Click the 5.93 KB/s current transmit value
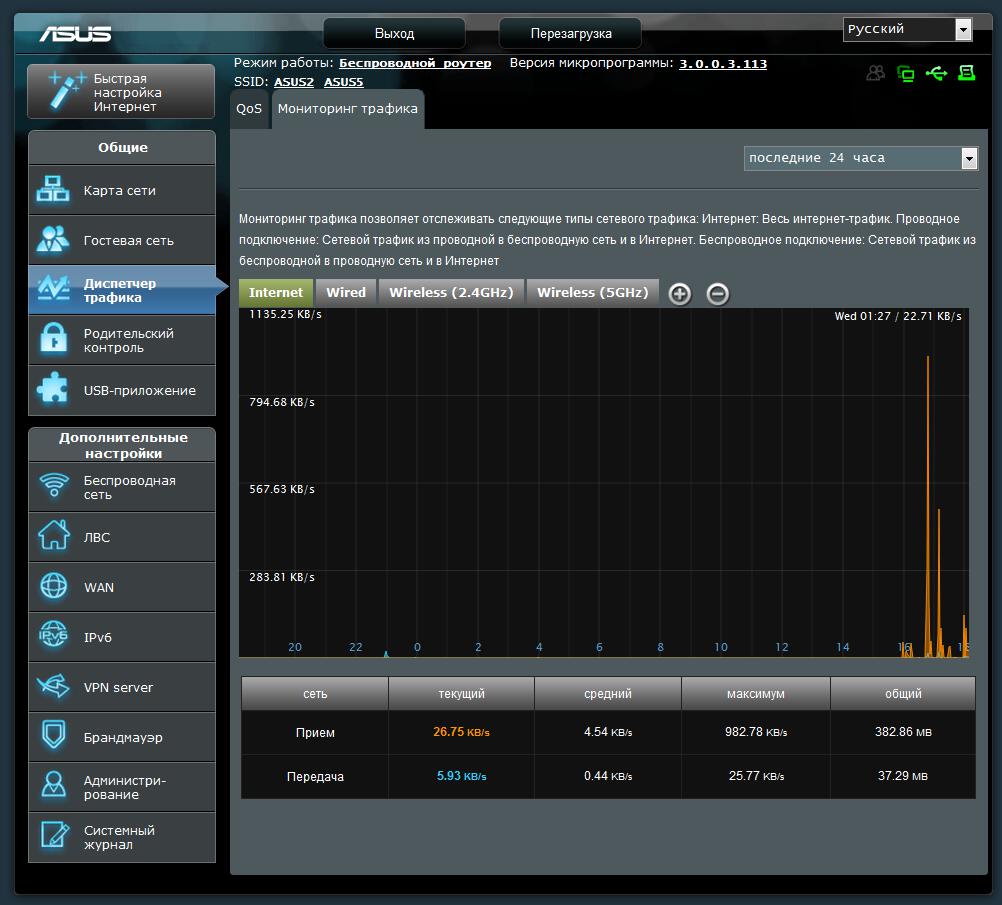1002x905 pixels. (461, 776)
